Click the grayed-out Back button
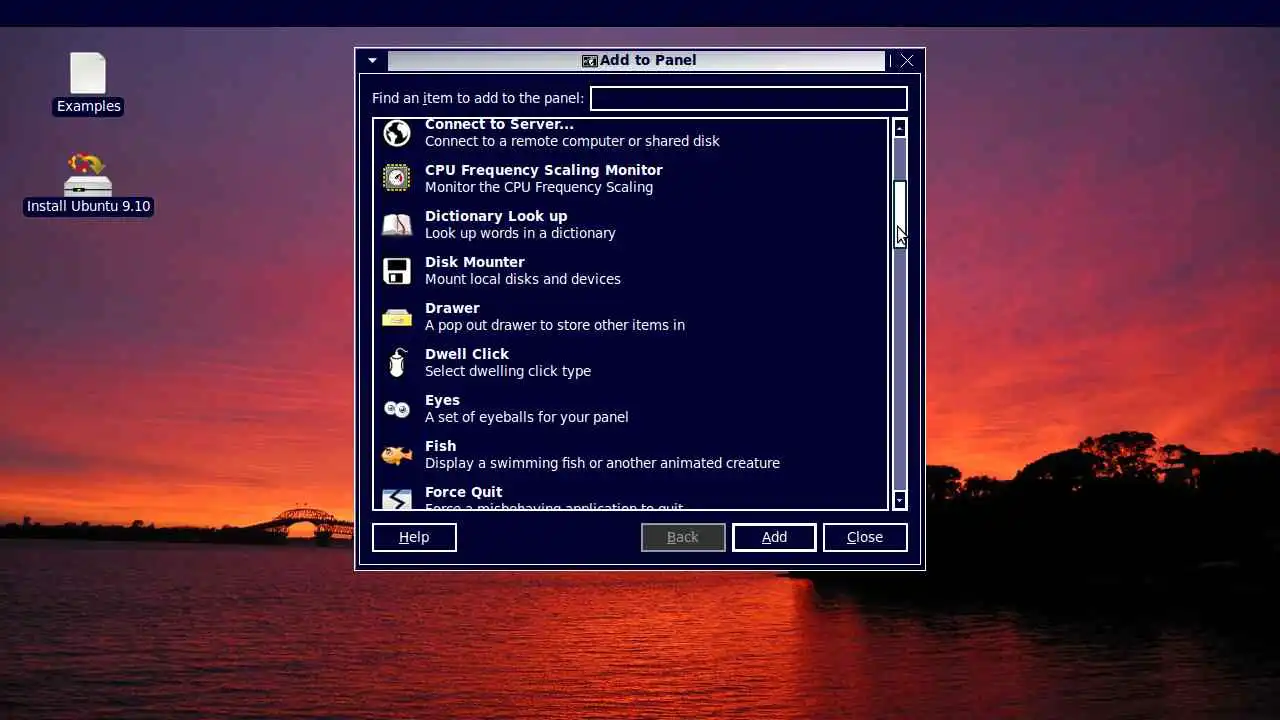This screenshot has height=720, width=1280. (683, 537)
